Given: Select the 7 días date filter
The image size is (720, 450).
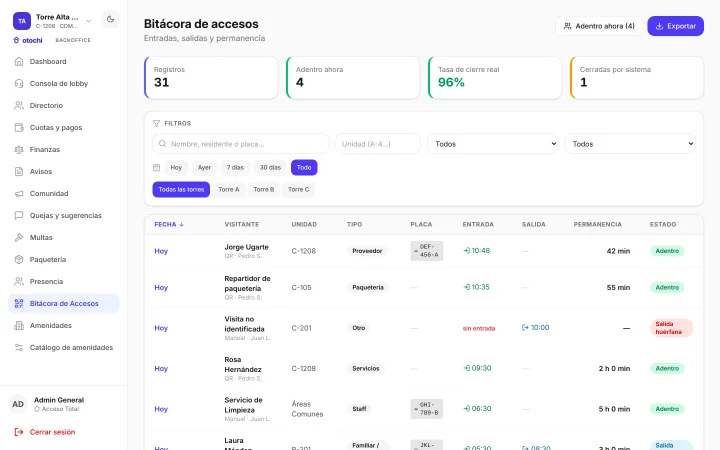Looking at the screenshot, I should (x=235, y=168).
